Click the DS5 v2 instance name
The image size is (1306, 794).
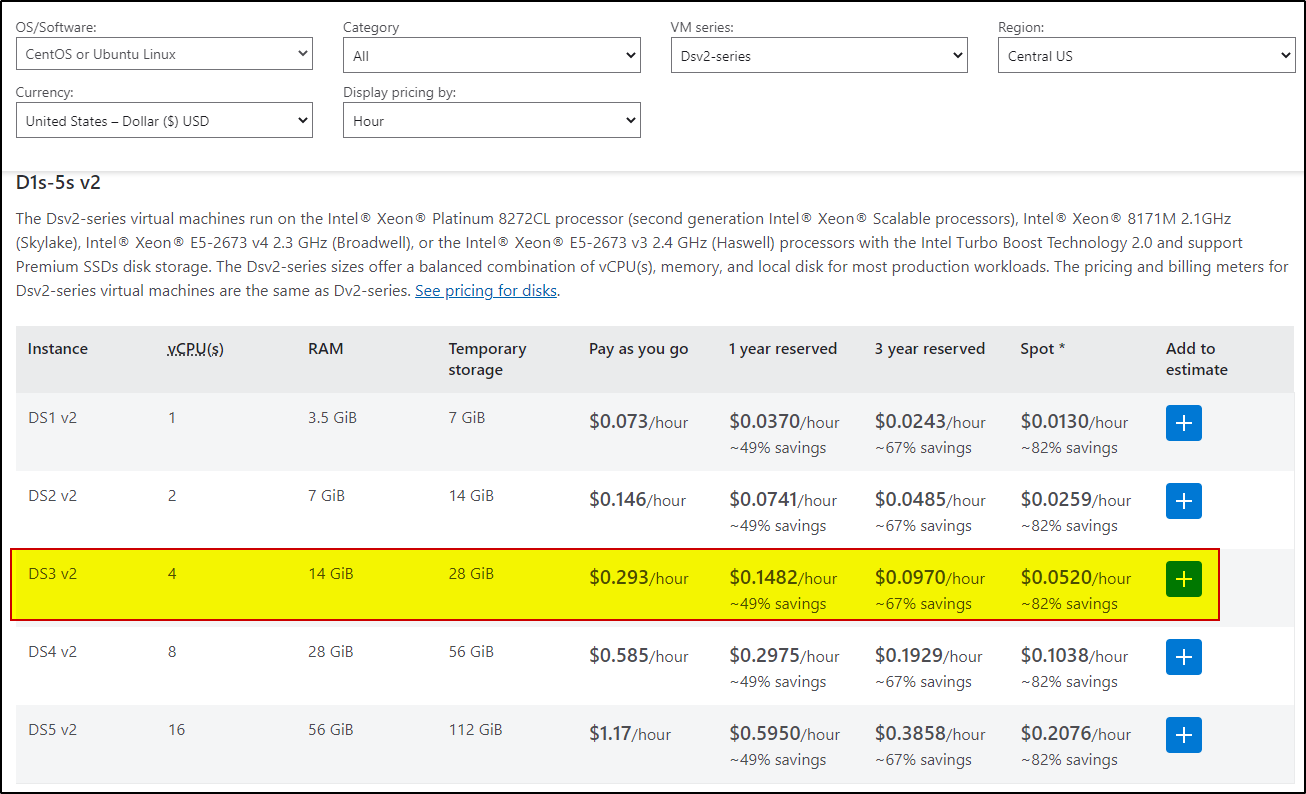tap(52, 730)
